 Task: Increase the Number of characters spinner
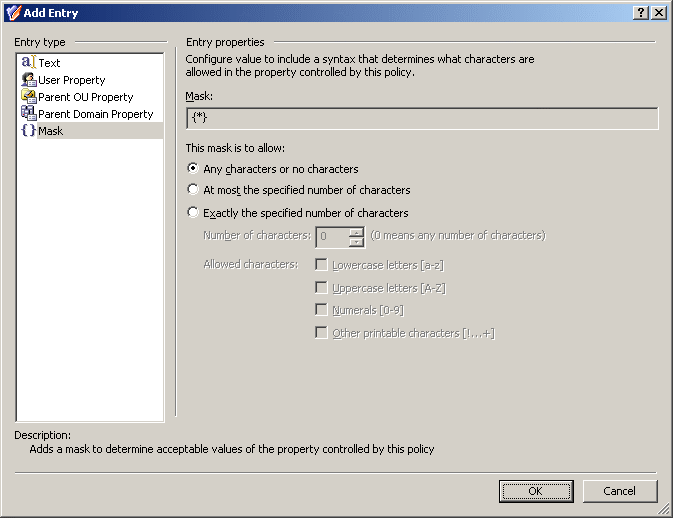click(x=356, y=233)
